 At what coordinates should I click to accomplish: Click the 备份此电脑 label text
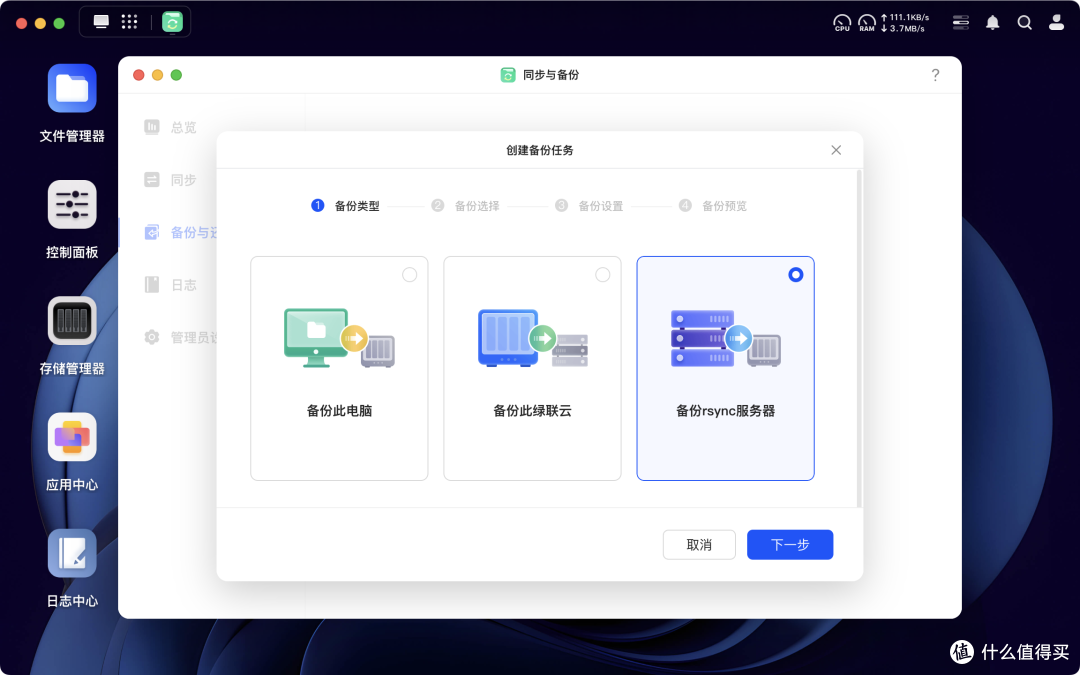(x=340, y=411)
